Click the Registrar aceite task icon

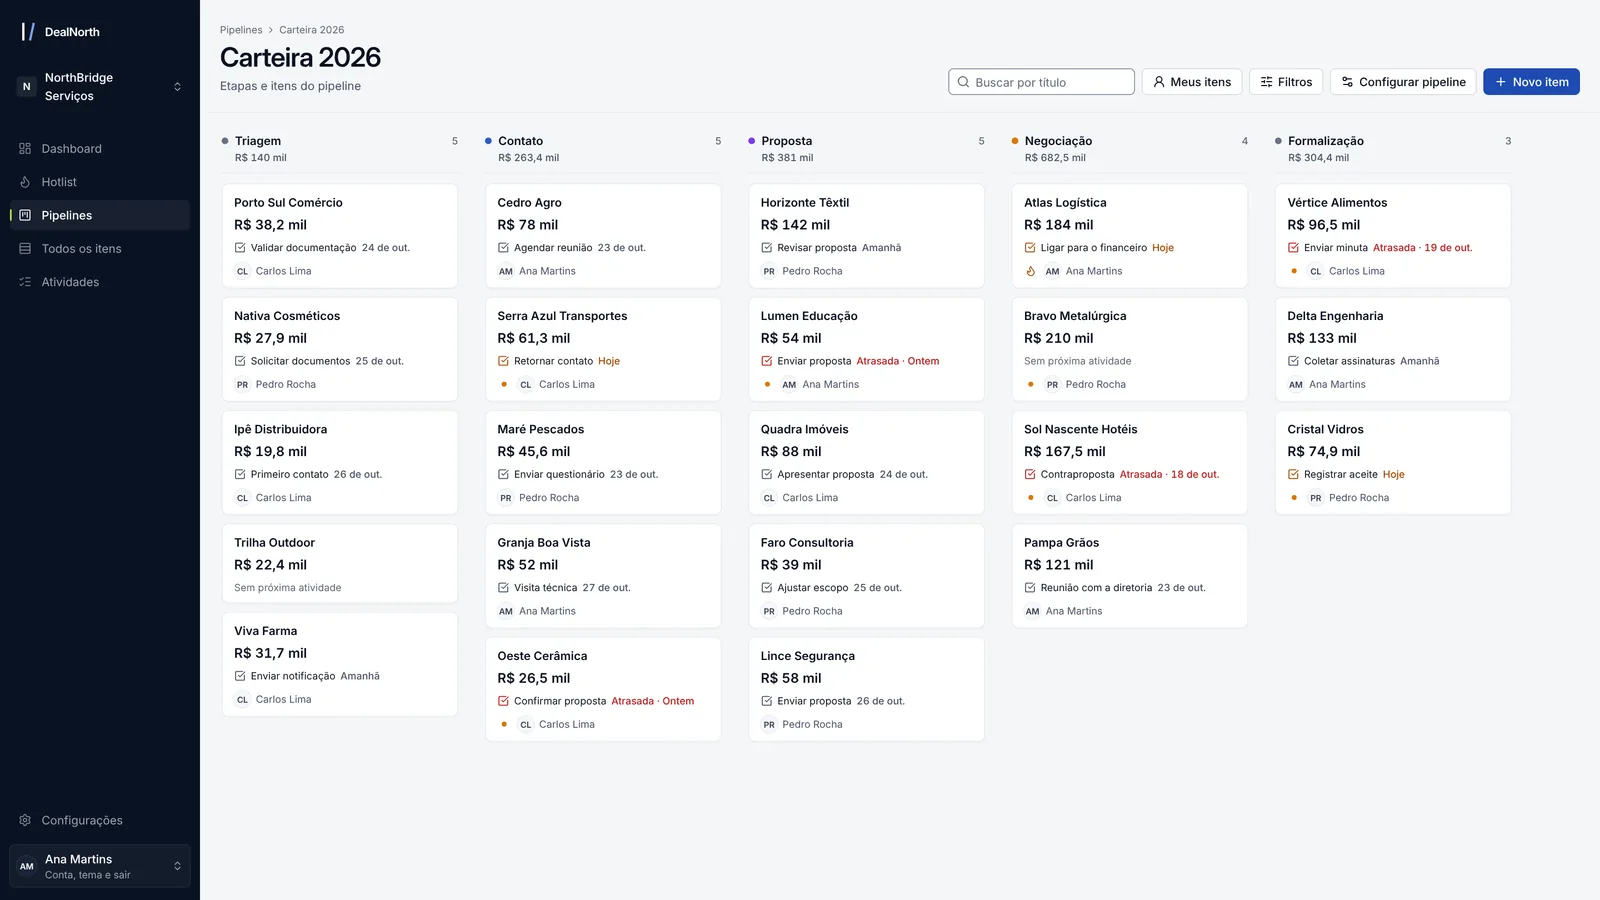pyautogui.click(x=1293, y=475)
